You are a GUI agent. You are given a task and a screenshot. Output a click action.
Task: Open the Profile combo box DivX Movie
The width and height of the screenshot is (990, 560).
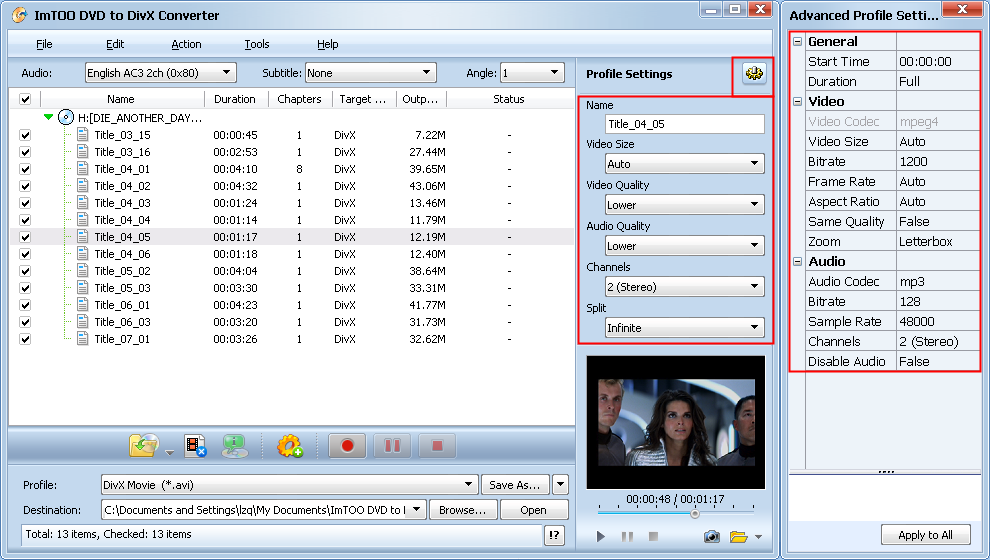click(289, 485)
